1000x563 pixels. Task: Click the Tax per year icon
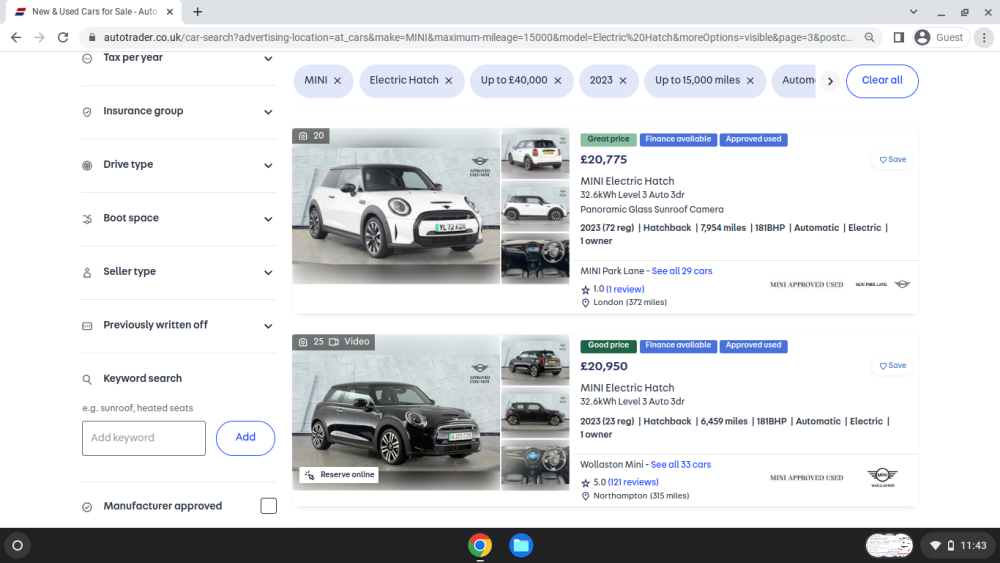tap(87, 59)
